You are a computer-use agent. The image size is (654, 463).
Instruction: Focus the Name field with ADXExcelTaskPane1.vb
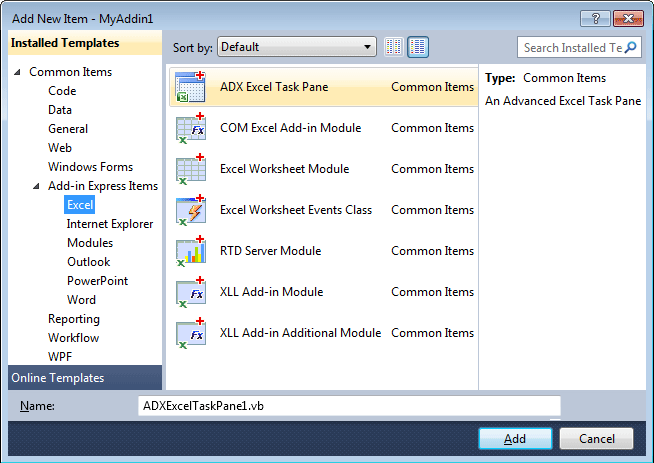click(x=349, y=406)
